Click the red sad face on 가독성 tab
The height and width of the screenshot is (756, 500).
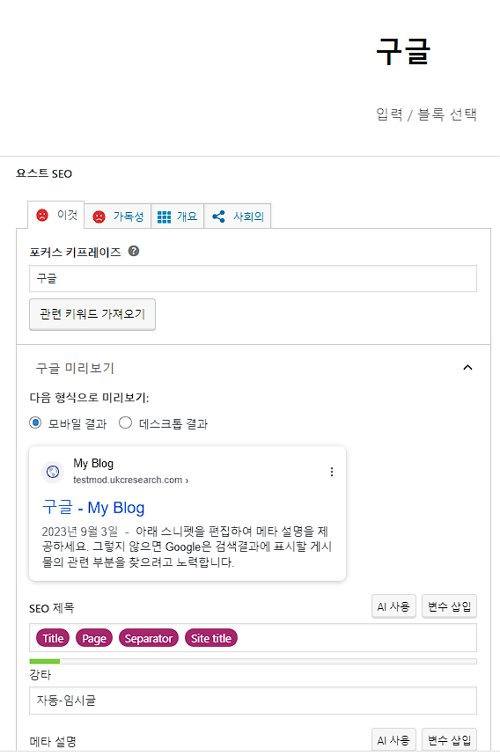pyautogui.click(x=99, y=216)
